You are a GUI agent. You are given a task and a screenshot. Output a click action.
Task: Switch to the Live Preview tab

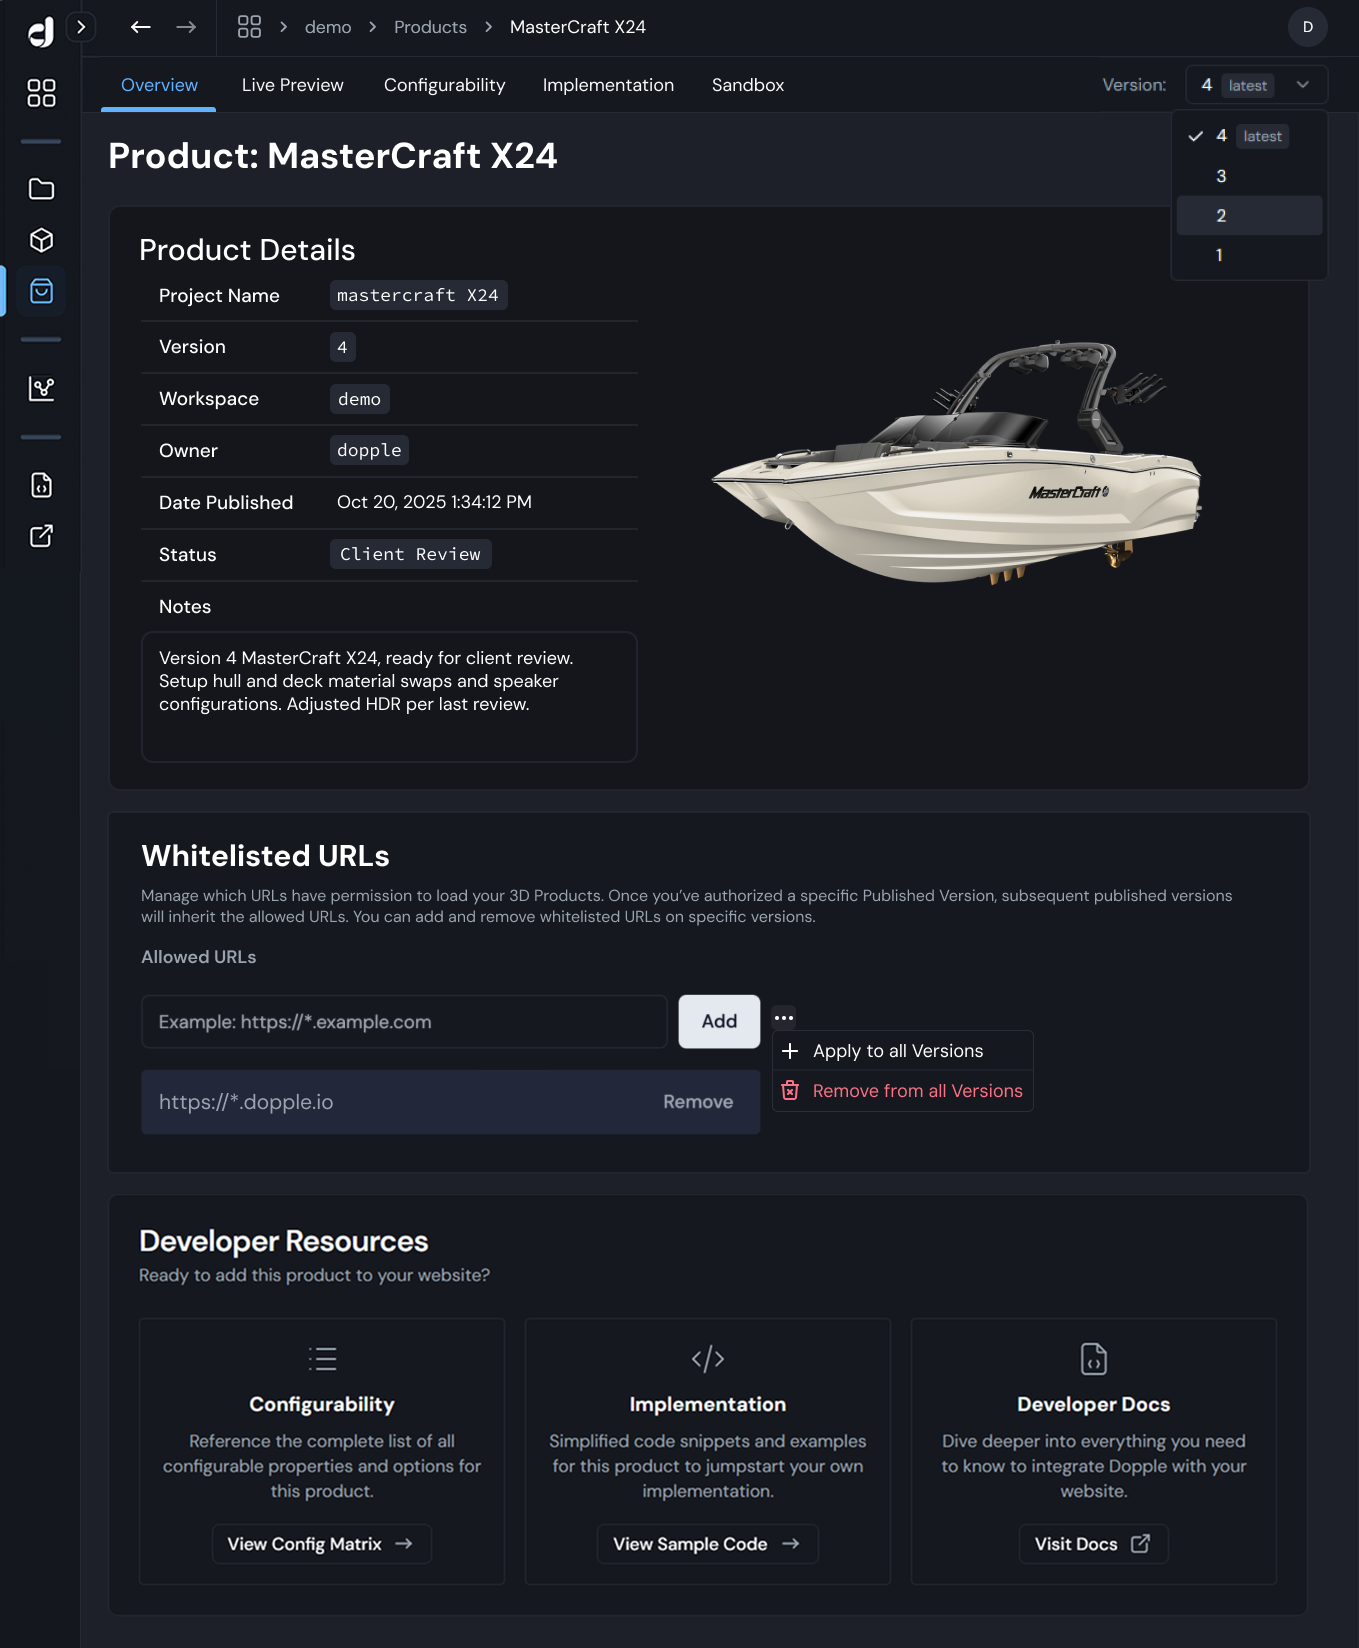click(292, 85)
